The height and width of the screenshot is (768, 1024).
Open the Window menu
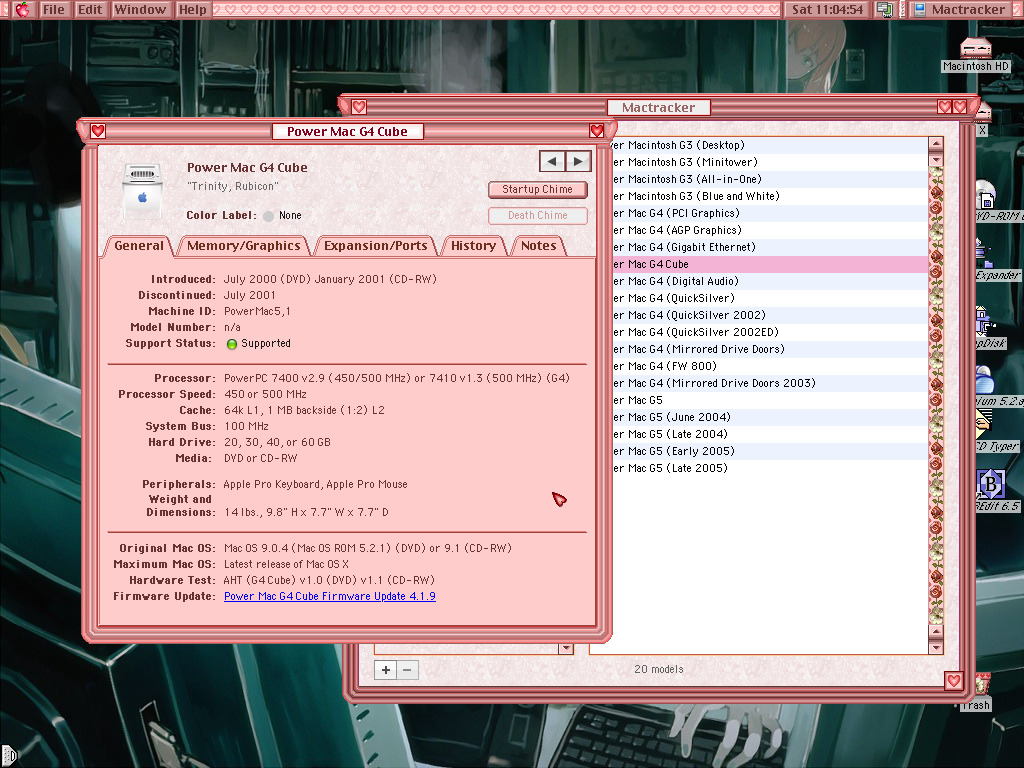[140, 10]
